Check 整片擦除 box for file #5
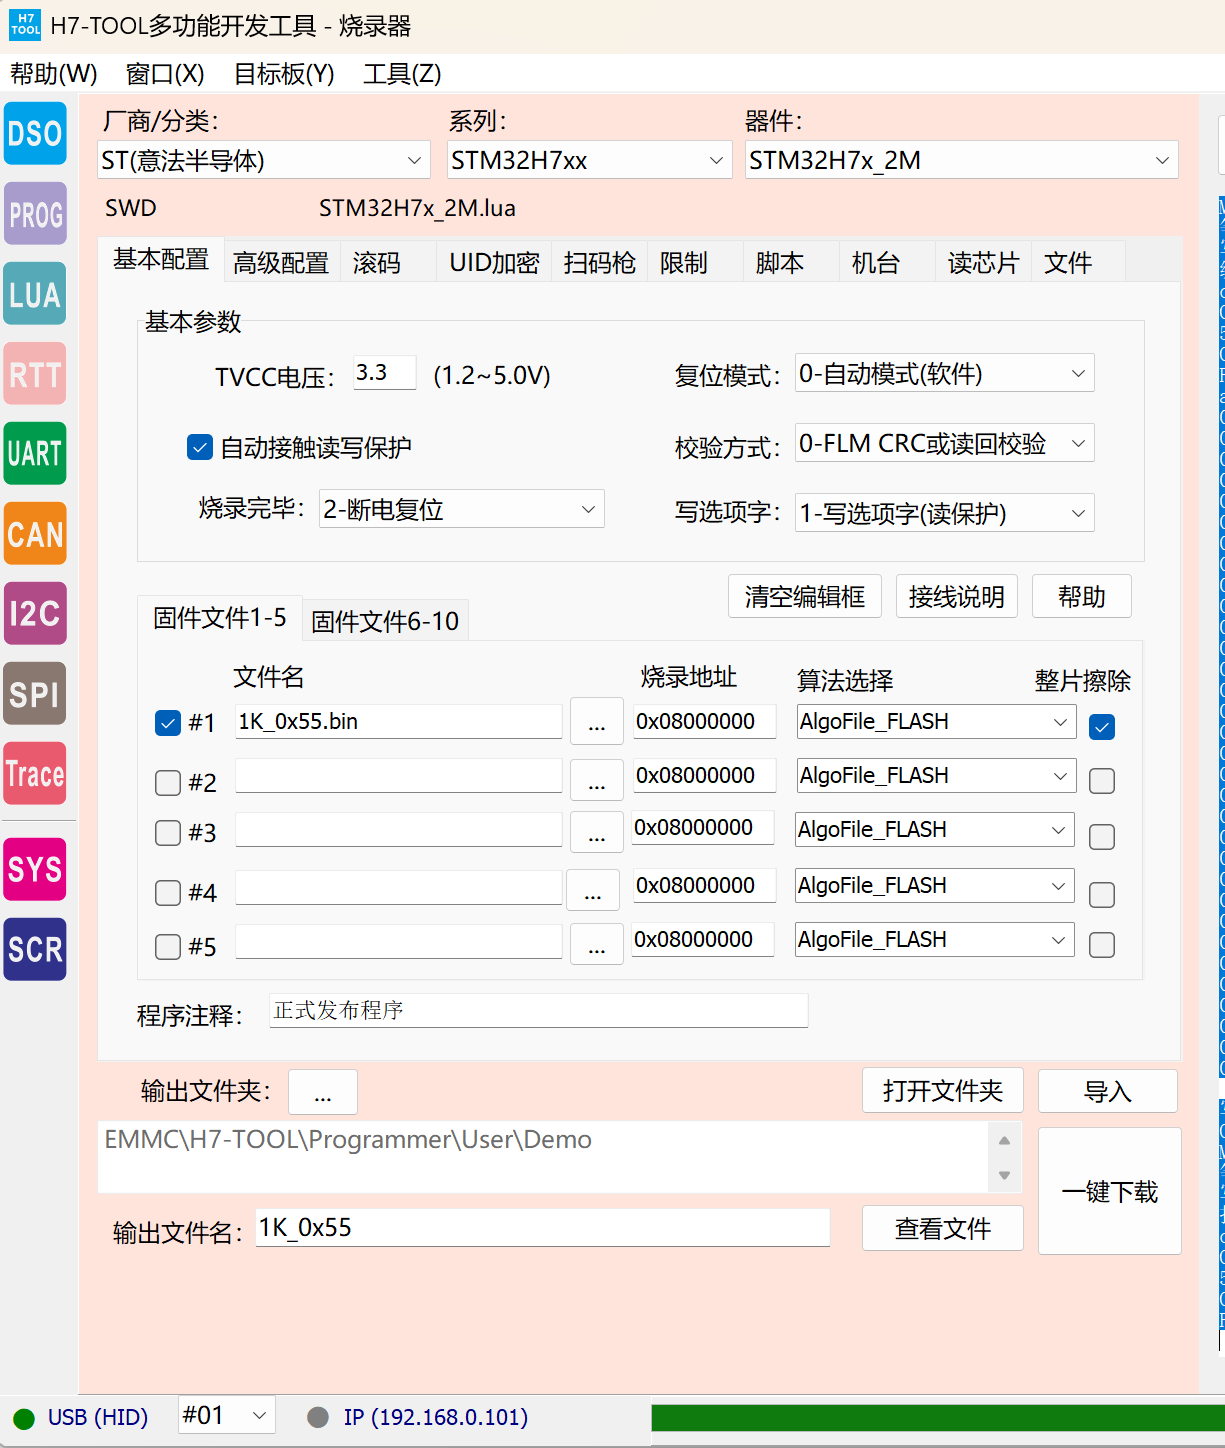Image resolution: width=1225 pixels, height=1448 pixels. point(1102,945)
